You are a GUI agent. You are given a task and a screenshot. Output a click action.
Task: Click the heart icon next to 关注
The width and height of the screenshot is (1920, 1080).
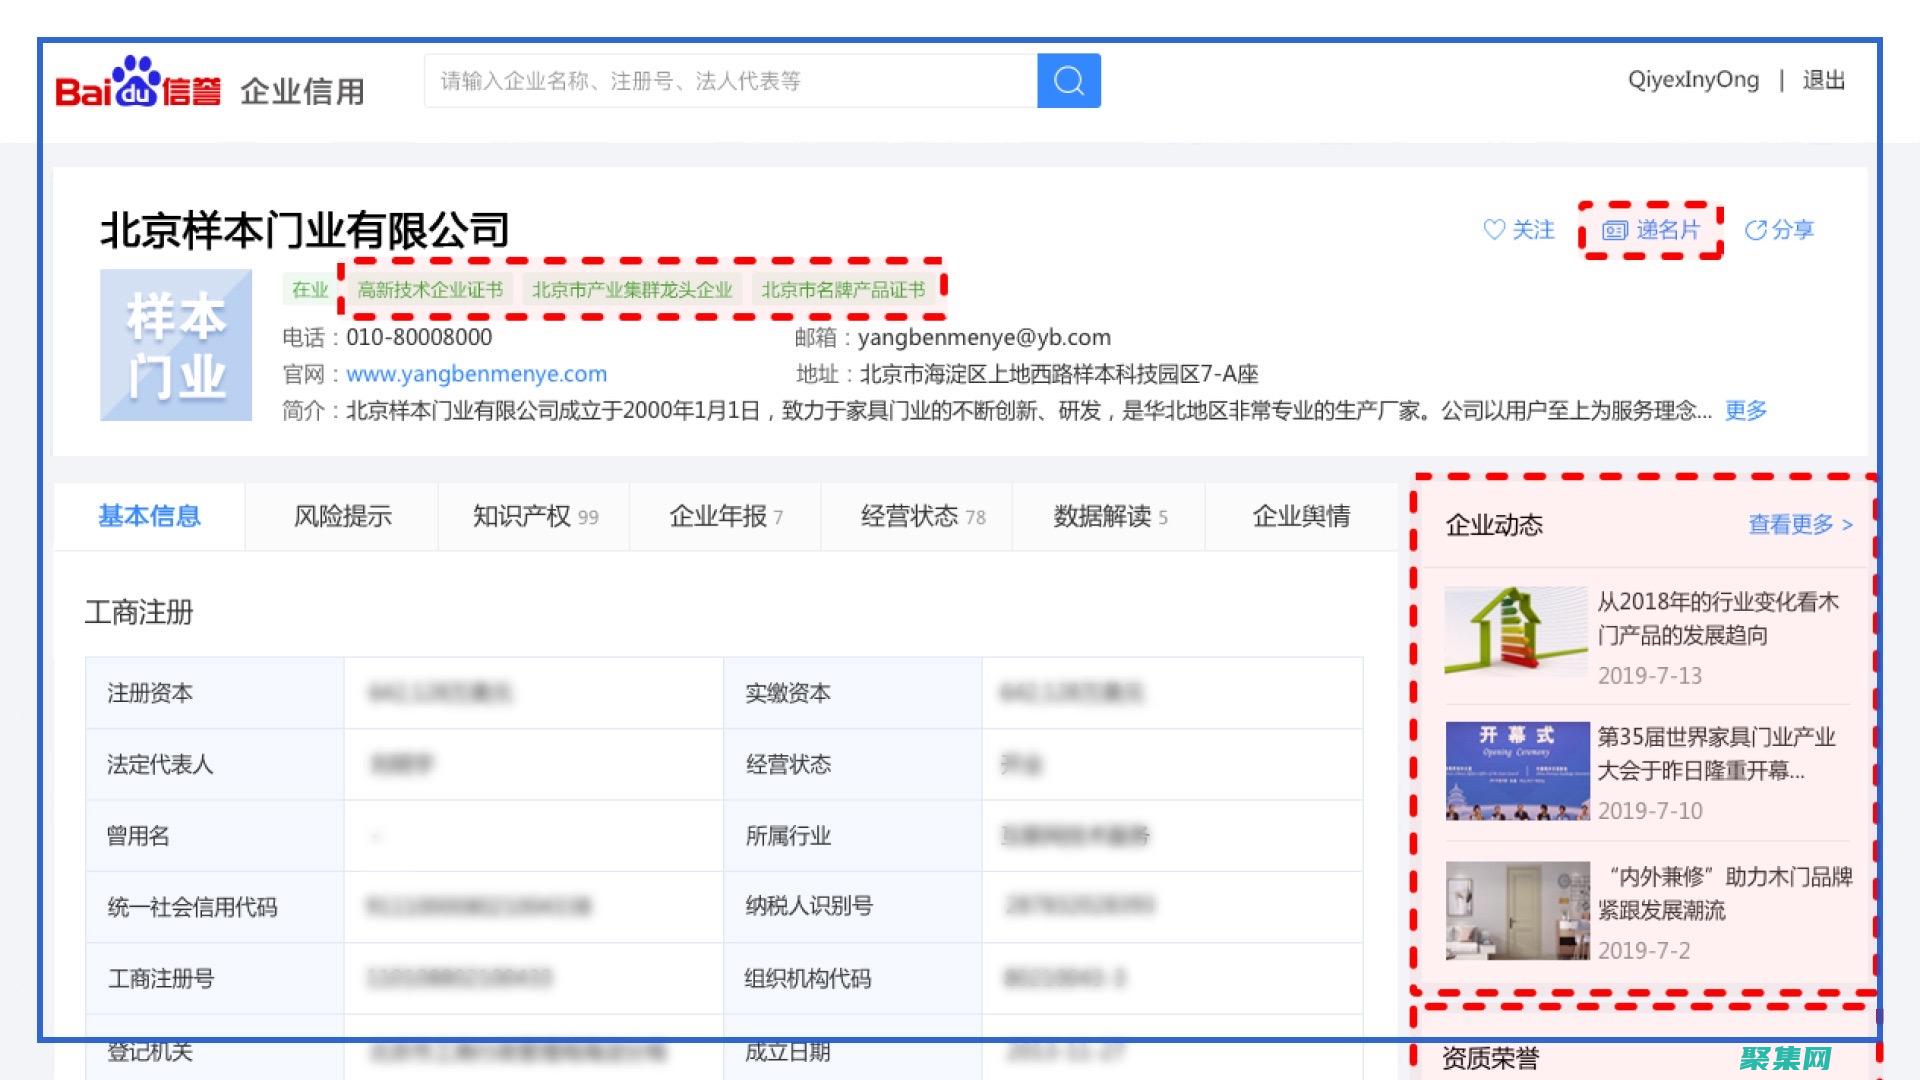[x=1494, y=230]
